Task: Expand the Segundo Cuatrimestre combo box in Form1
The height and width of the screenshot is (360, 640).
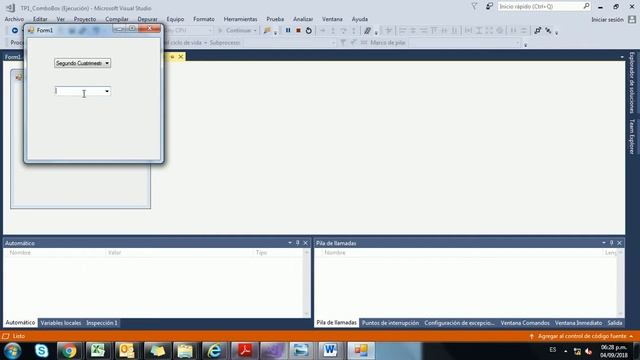Action: click(x=107, y=63)
